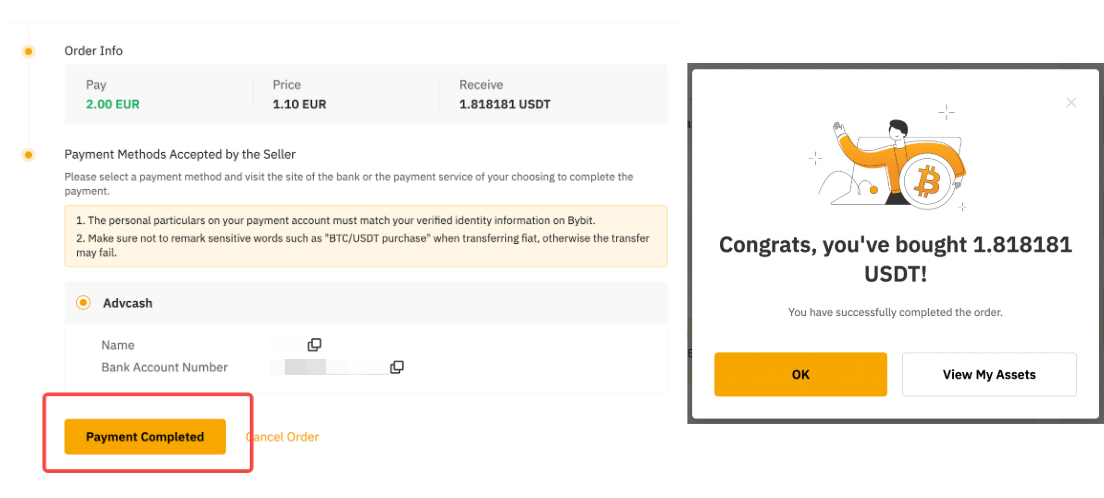1104x498 pixels.
Task: Click the Receive amount 1.818181 USDT
Action: 504,104
